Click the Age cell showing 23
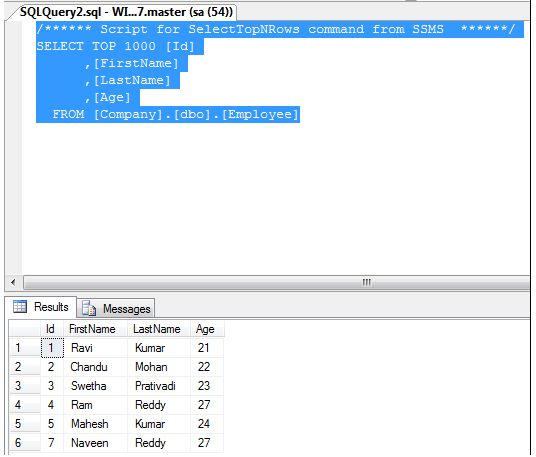The height and width of the screenshot is (457, 536). point(207,386)
